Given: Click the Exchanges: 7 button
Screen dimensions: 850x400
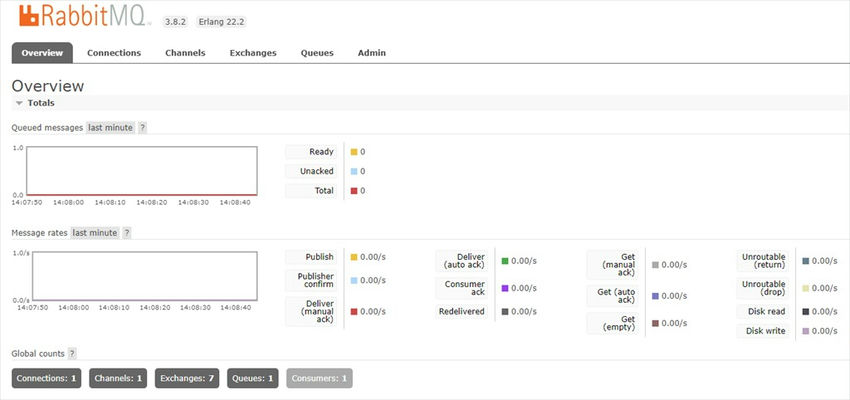Looking at the screenshot, I should [x=187, y=378].
